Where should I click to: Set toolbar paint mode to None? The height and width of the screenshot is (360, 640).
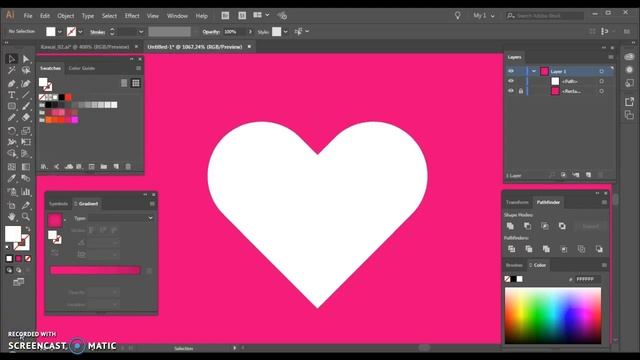point(28,258)
